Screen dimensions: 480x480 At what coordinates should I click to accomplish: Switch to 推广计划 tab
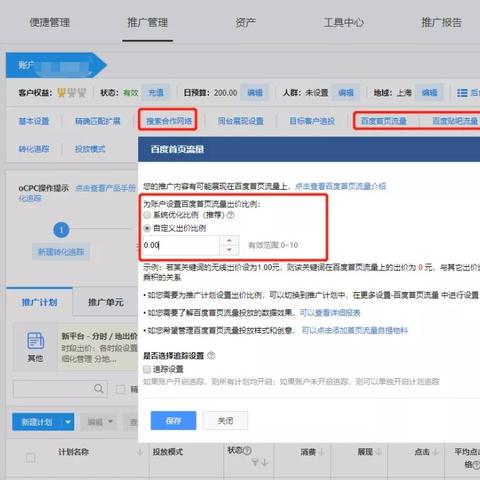click(x=39, y=302)
